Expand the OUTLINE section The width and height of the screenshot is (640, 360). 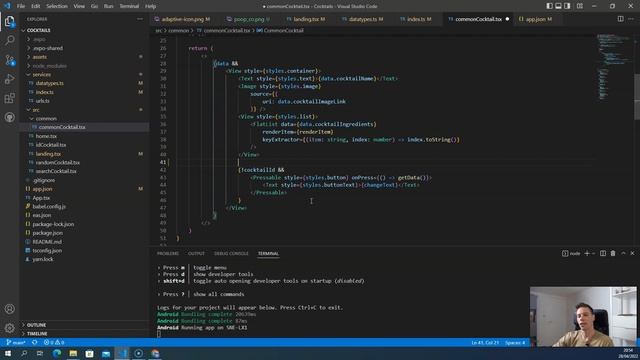coord(36,325)
